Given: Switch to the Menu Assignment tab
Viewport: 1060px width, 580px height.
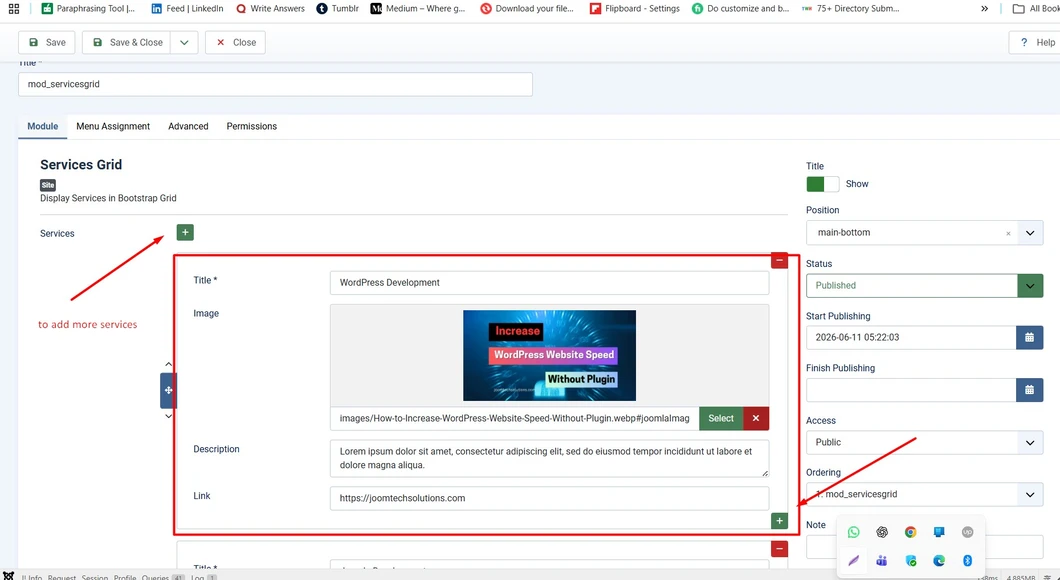Looking at the screenshot, I should (x=113, y=126).
